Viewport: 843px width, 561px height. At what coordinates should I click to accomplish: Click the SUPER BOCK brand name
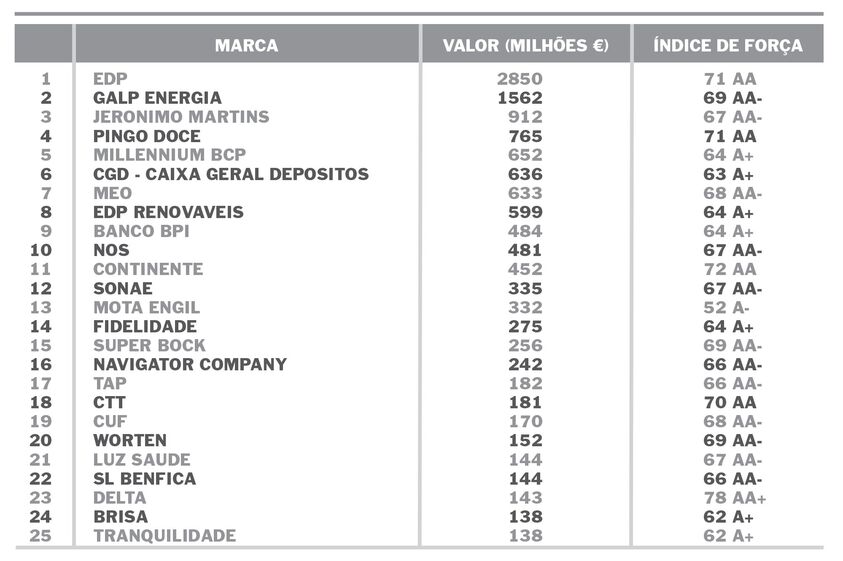click(x=149, y=345)
